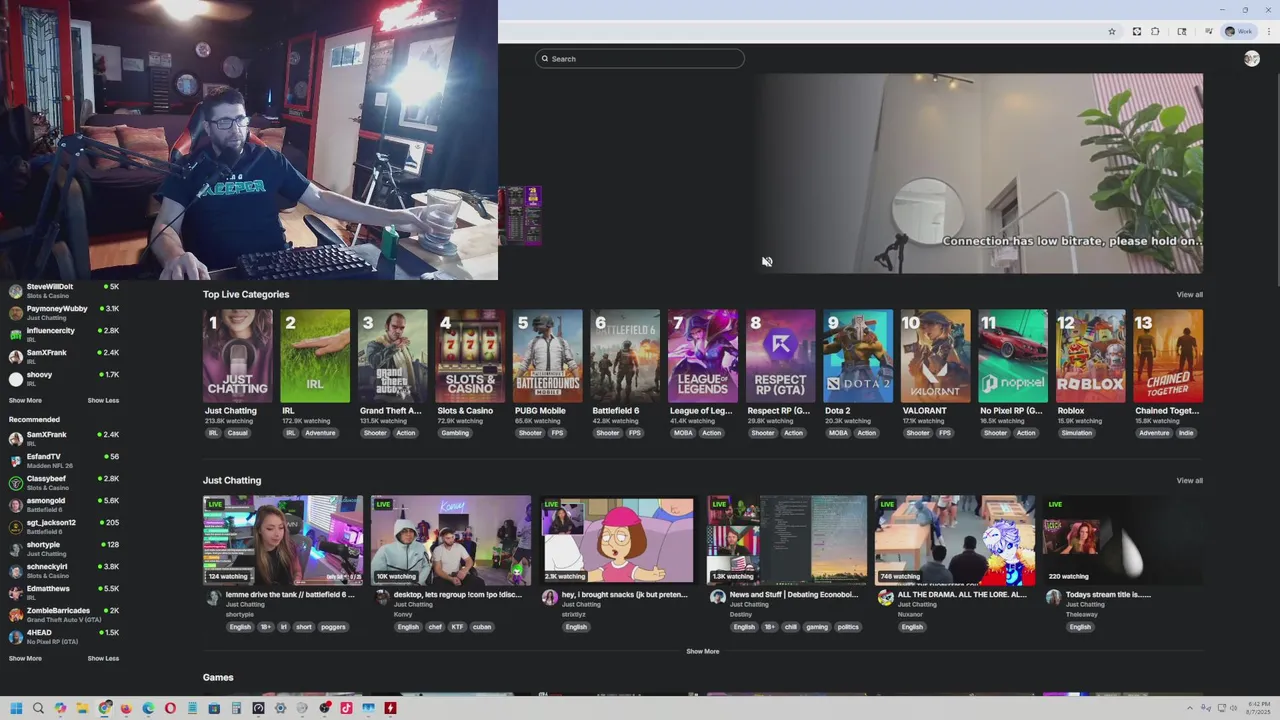This screenshot has height=720, width=1280.
Task: Open the Slots & Casino category card
Action: coord(470,356)
